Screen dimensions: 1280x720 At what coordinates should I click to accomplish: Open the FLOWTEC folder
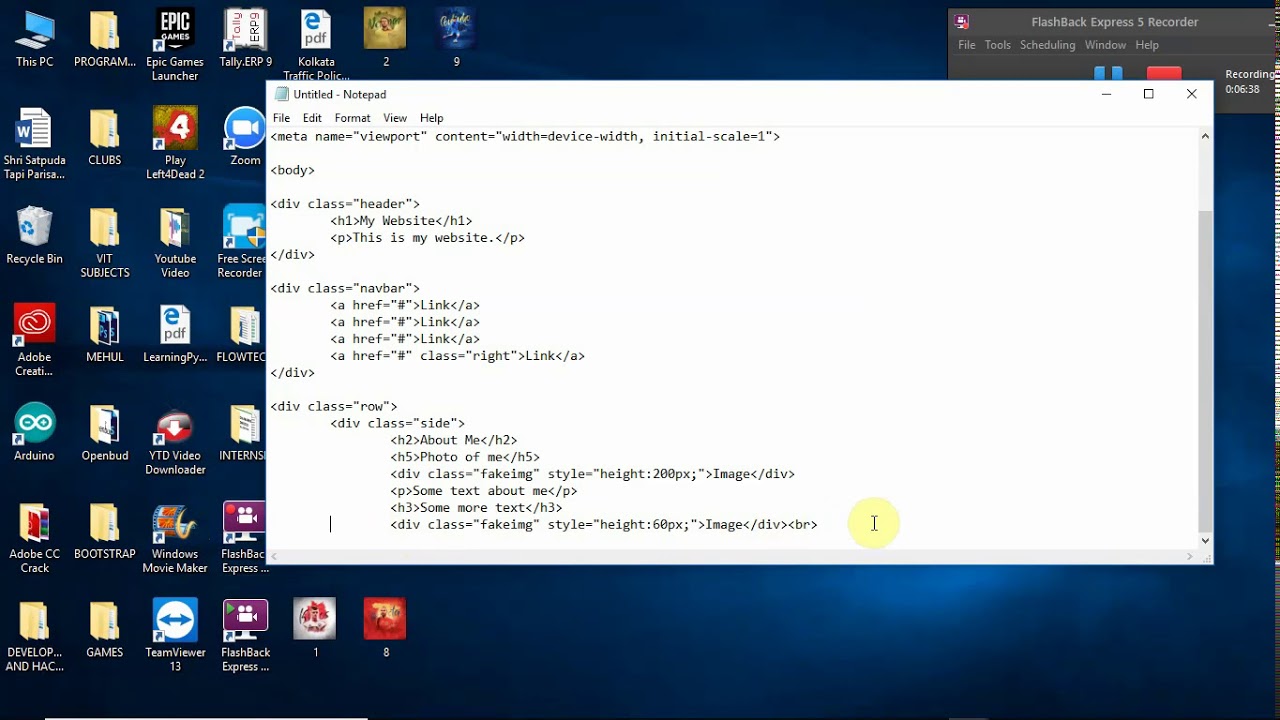coord(241,335)
